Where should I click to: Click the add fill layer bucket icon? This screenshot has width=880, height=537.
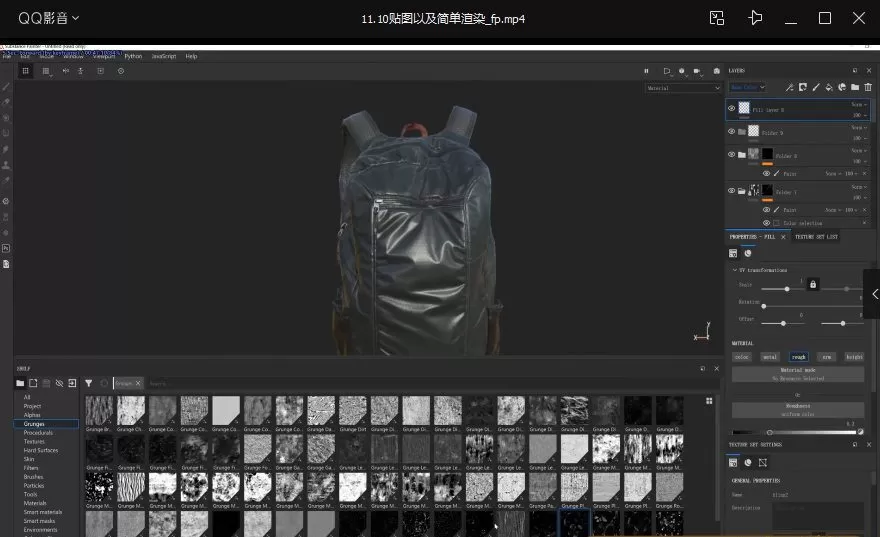829,87
